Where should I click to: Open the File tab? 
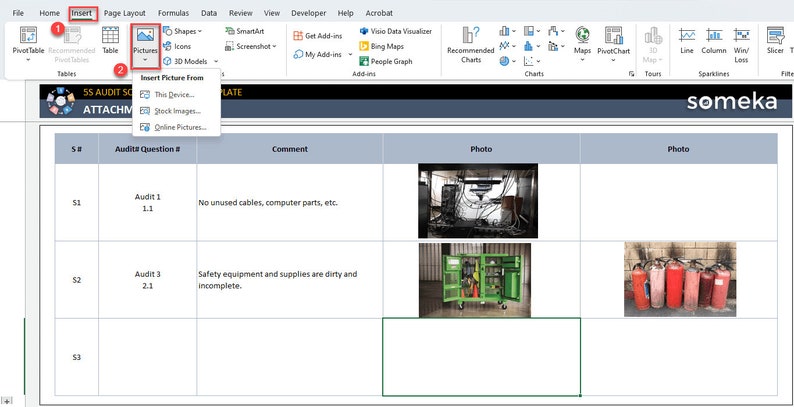[18, 13]
